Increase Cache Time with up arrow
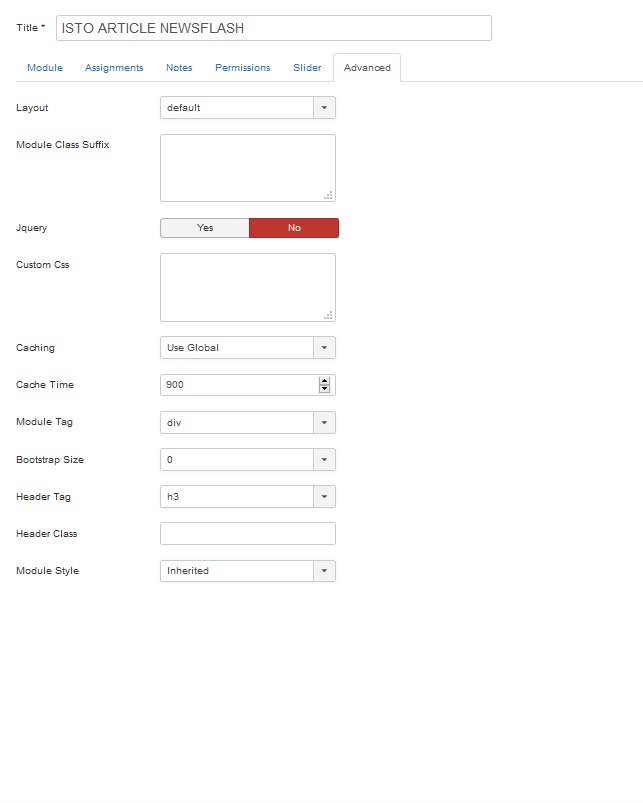Viewport: 643px width, 803px height. click(324, 381)
